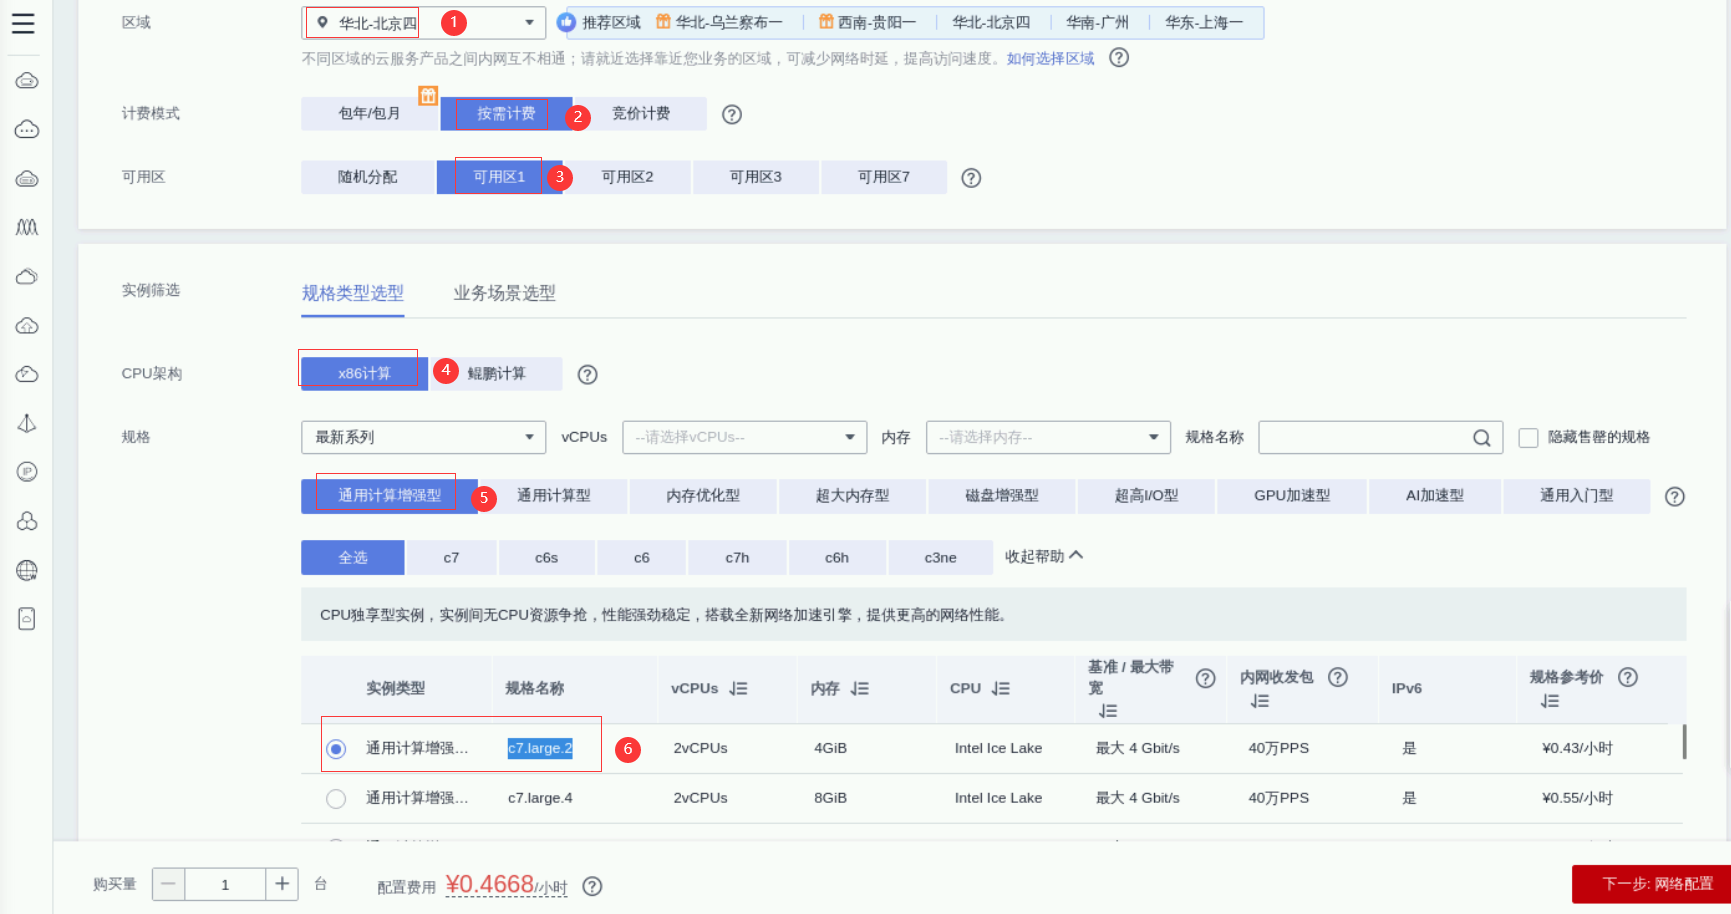Screen dimensions: 1731x914
Task: Select 包年/包月 billing mode
Action: point(370,114)
